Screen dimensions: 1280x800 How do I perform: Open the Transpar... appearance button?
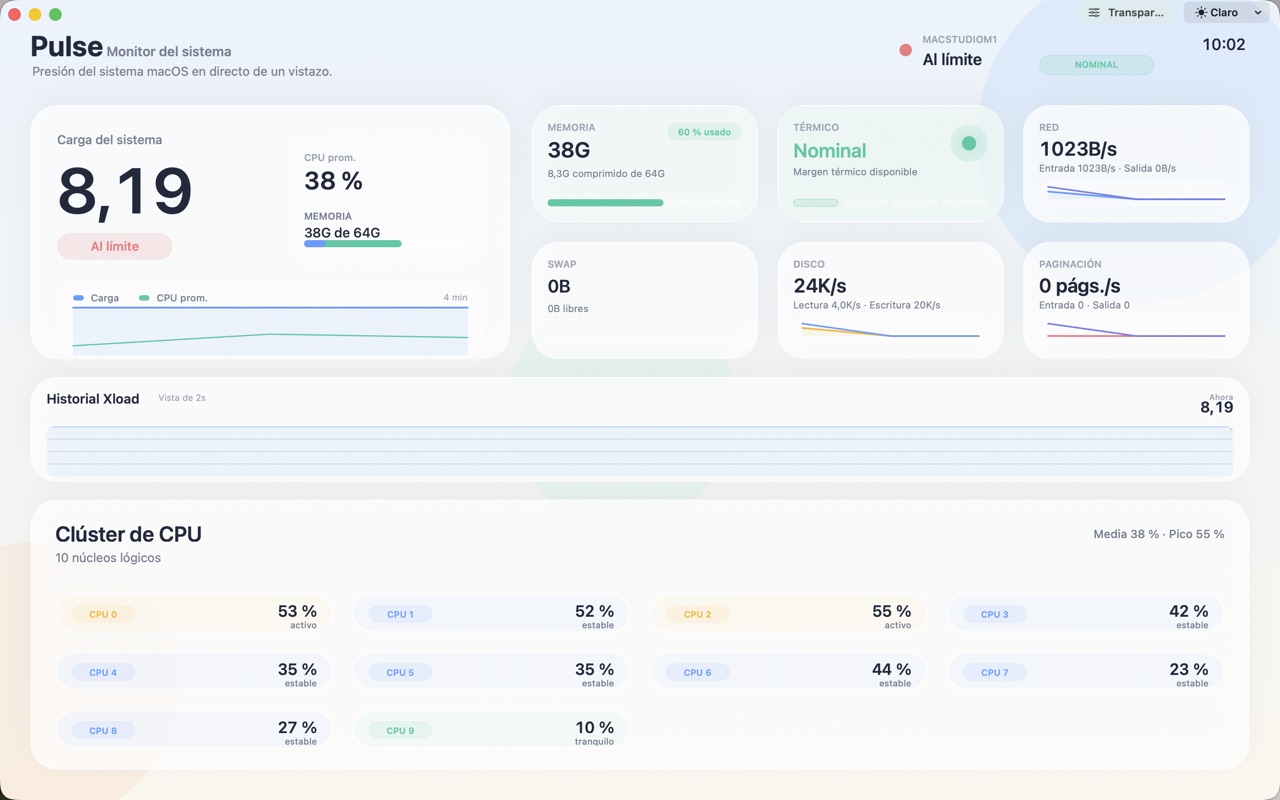[1127, 13]
